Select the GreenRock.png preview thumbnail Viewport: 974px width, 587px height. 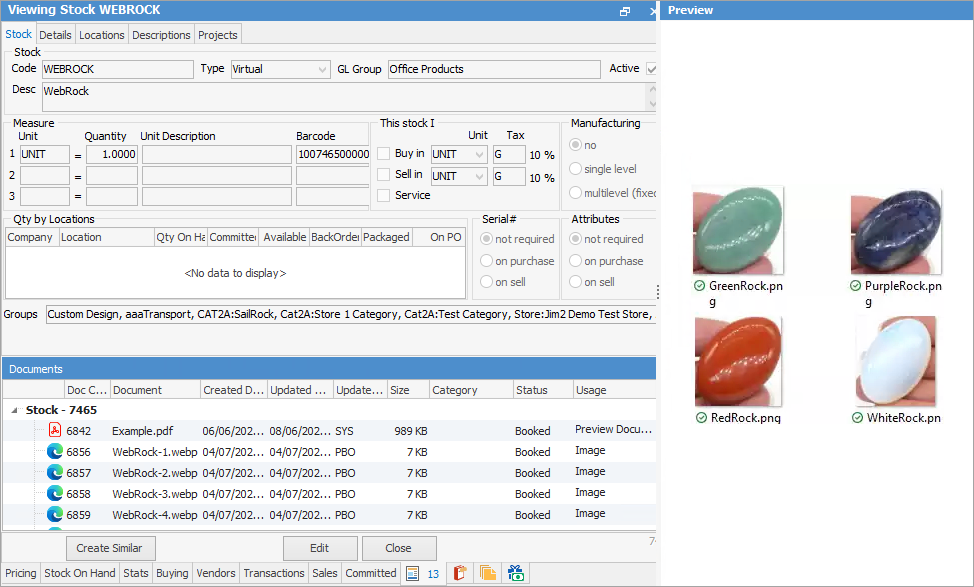tap(737, 231)
